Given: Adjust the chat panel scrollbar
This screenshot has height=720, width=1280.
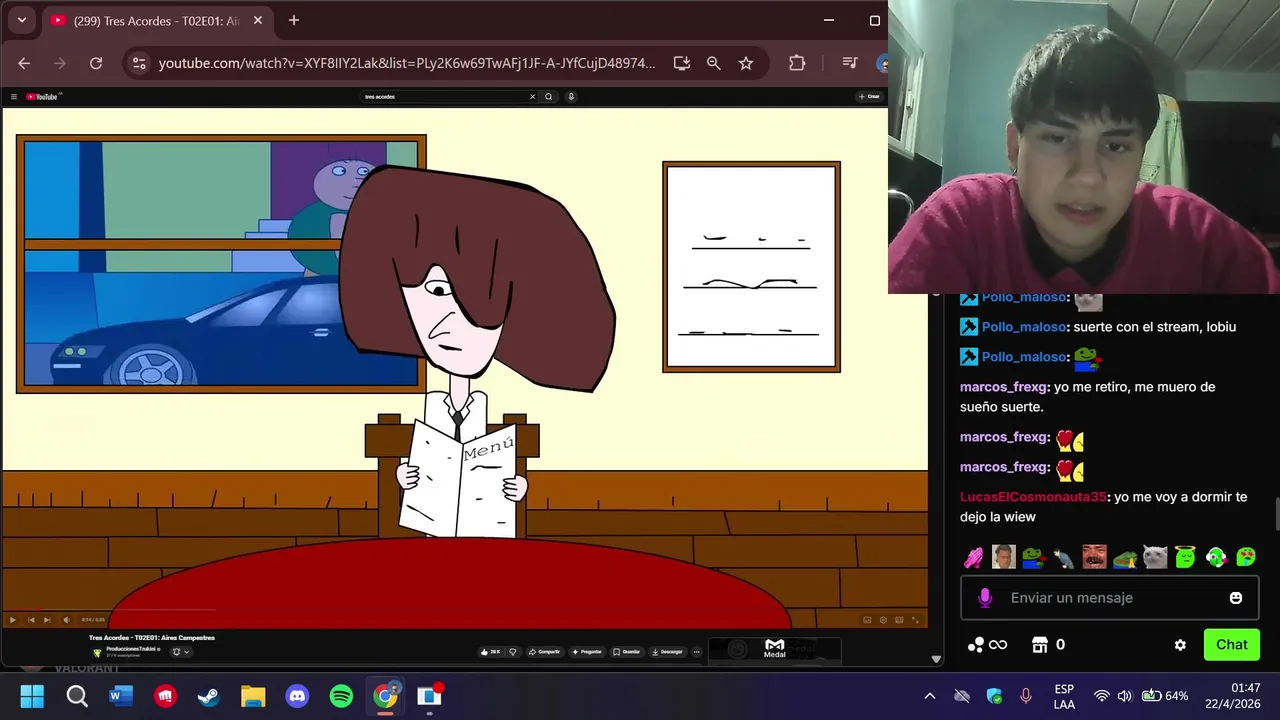Looking at the screenshot, I should [x=1277, y=514].
